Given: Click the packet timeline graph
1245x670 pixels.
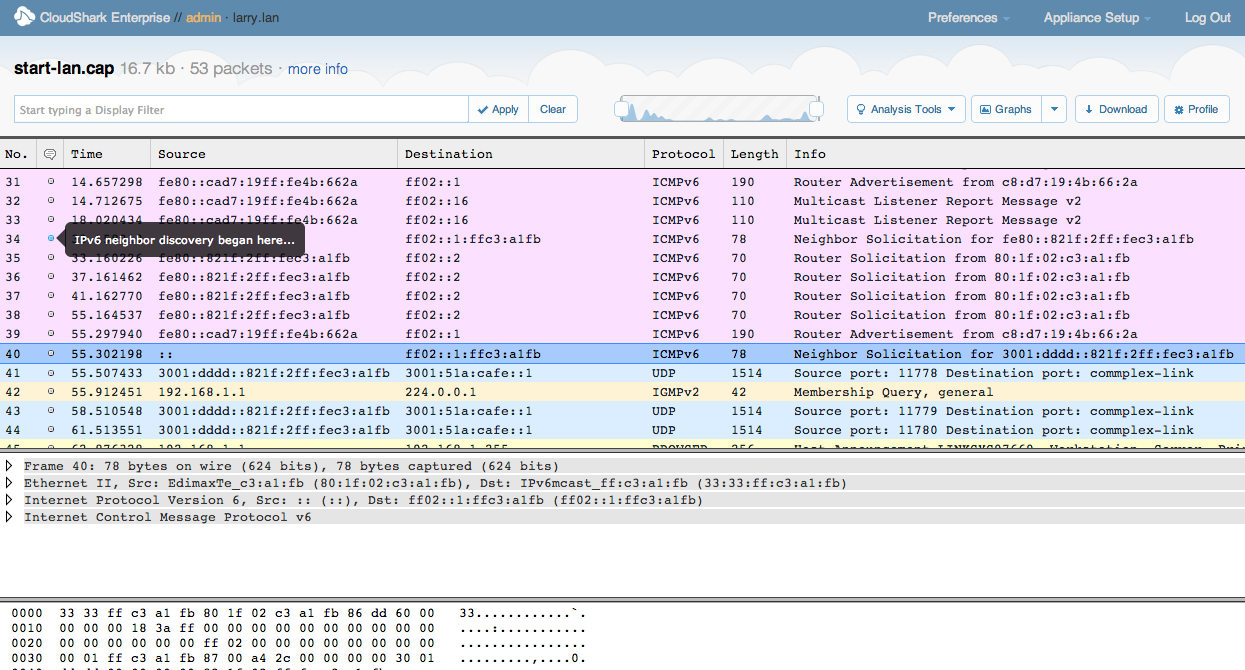Looking at the screenshot, I should 719,109.
